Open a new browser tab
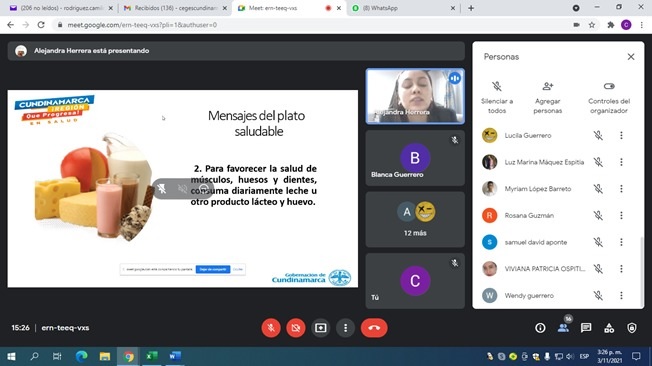 pos(471,8)
